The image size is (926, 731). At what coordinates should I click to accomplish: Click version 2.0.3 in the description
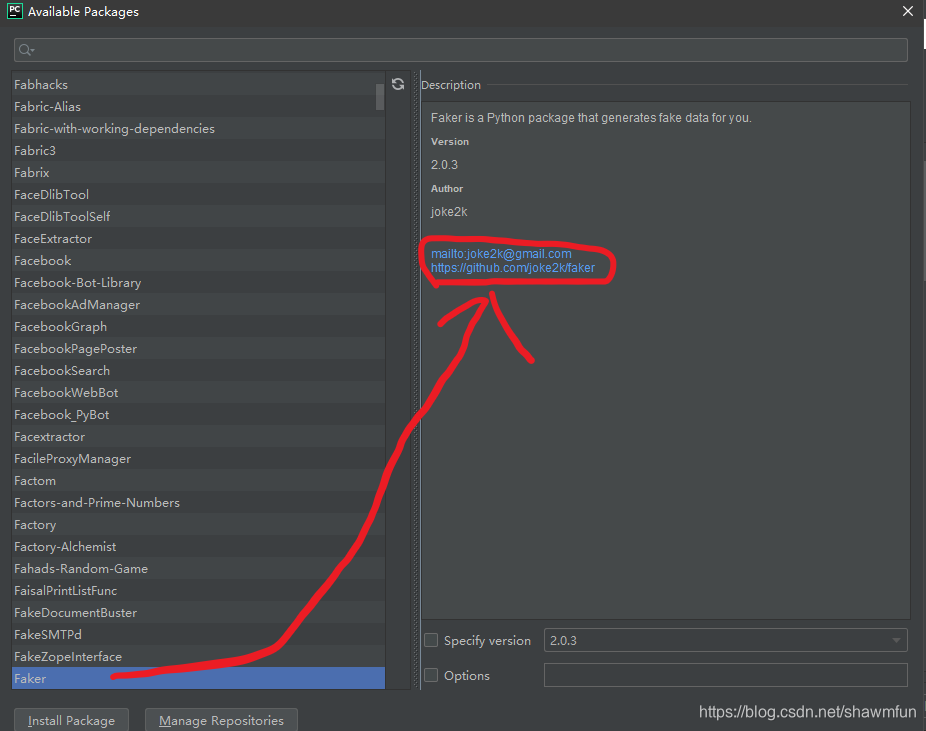click(x=444, y=165)
